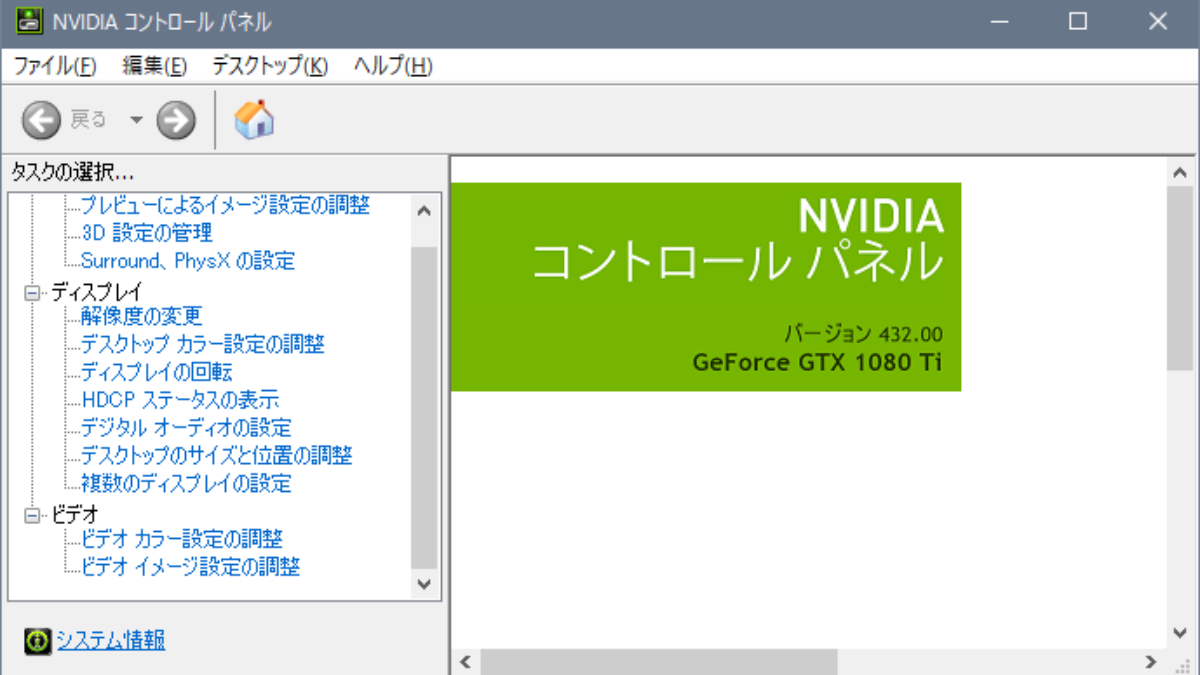The image size is (1200, 675).
Task: Click the システム情報 icon
Action: (x=37, y=640)
